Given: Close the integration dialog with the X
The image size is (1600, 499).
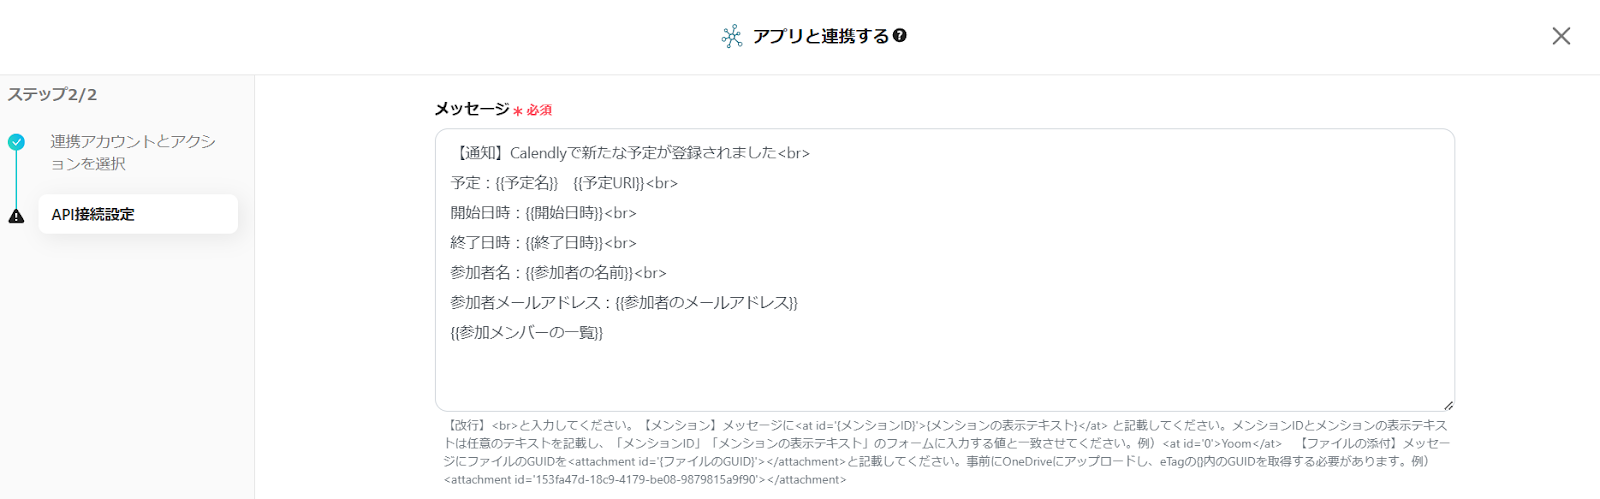Looking at the screenshot, I should point(1561,36).
